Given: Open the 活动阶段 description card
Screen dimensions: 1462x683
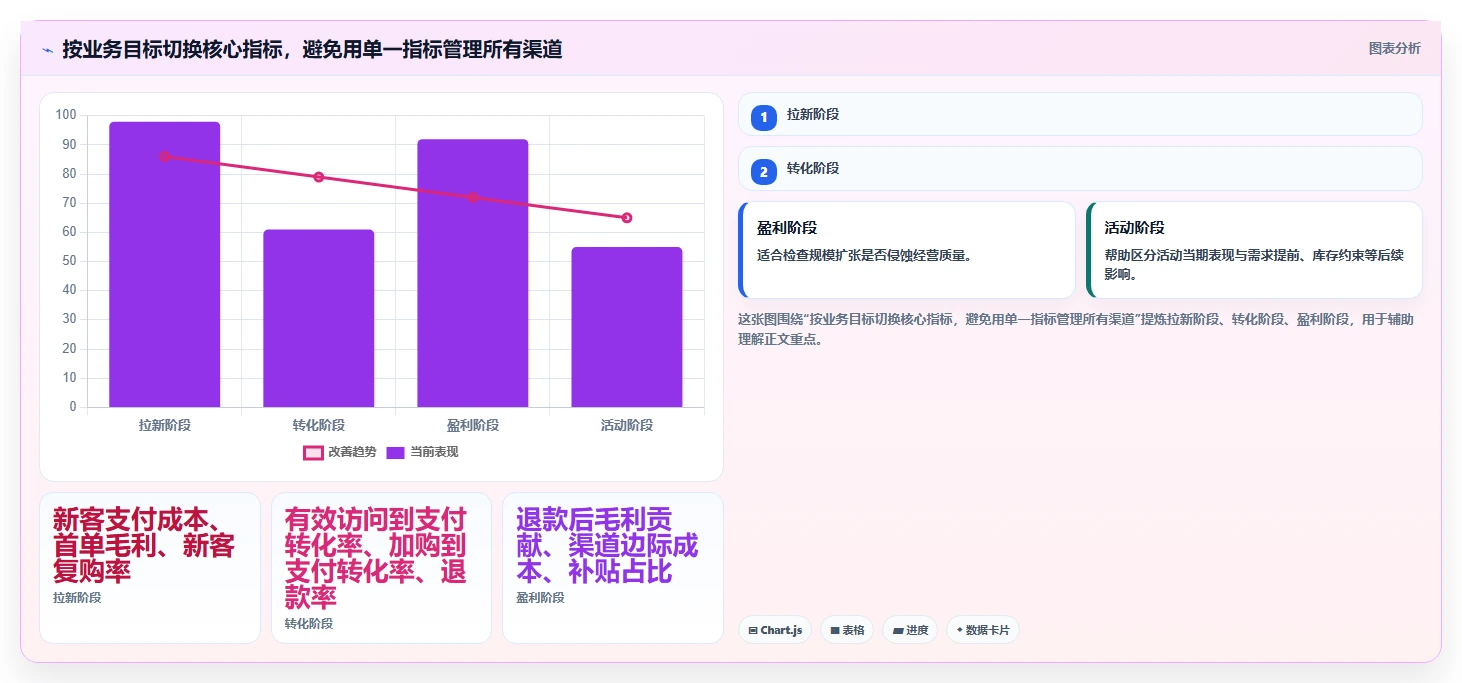Looking at the screenshot, I should pyautogui.click(x=1254, y=250).
